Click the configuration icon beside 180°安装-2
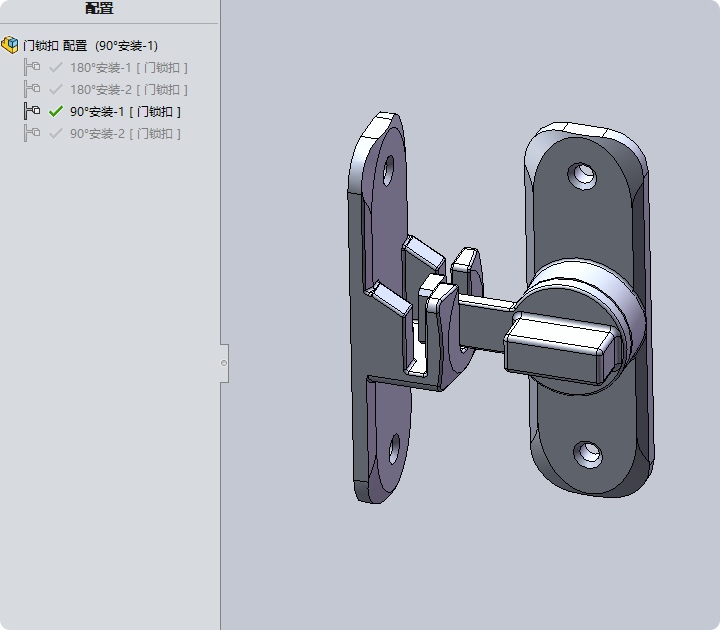Screen dimensions: 720x630 coord(32,89)
